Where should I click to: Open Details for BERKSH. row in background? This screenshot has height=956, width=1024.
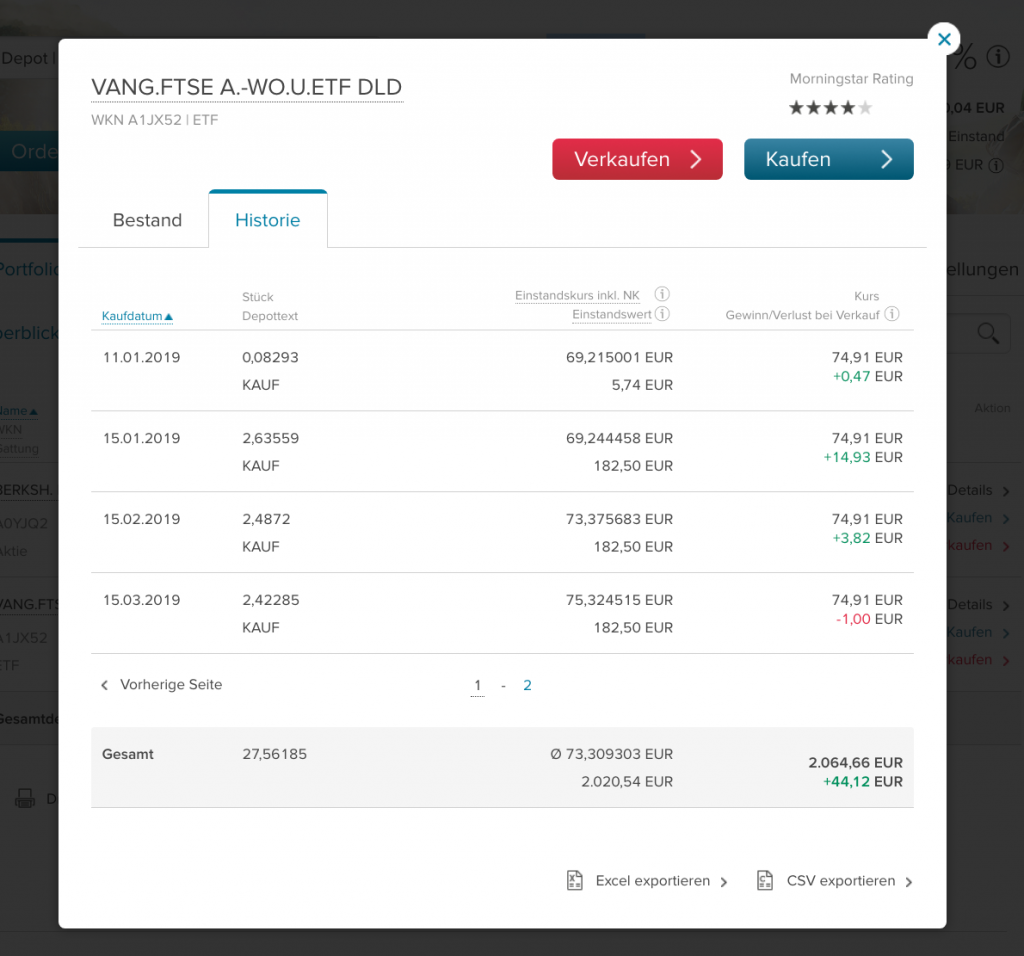coord(978,490)
